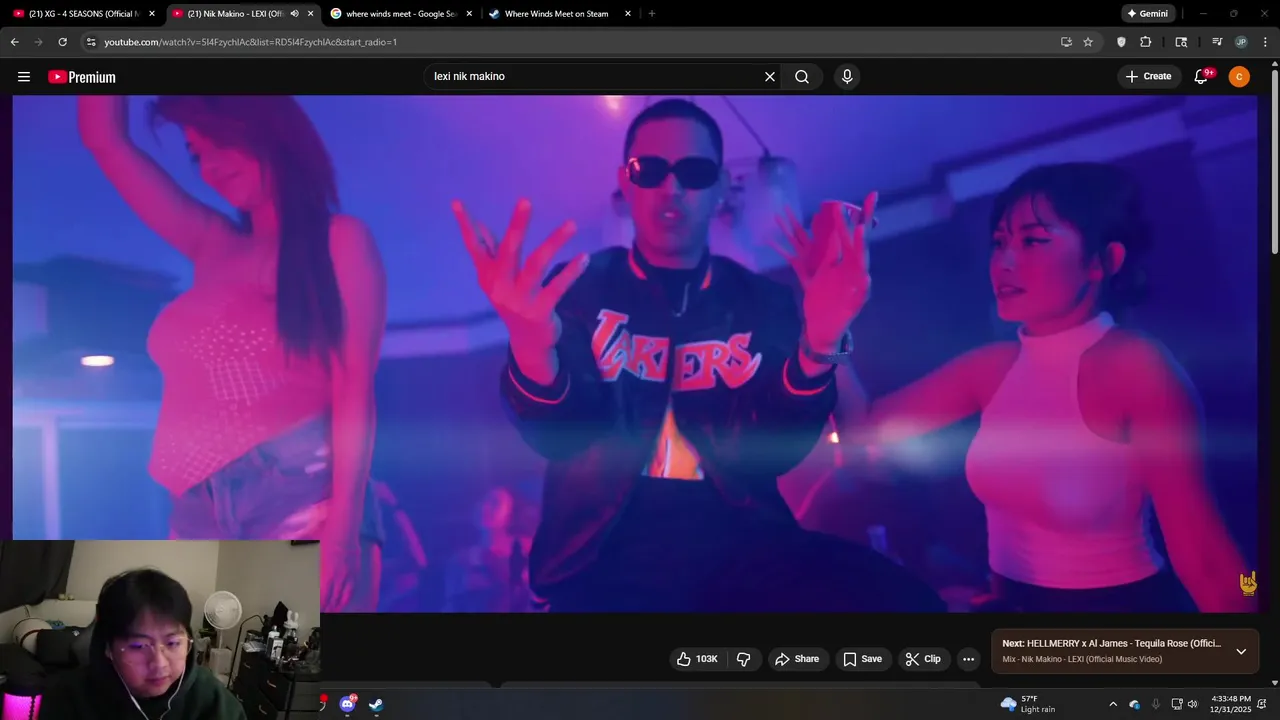
Task: Run search with the magnifier button
Action: point(802,77)
